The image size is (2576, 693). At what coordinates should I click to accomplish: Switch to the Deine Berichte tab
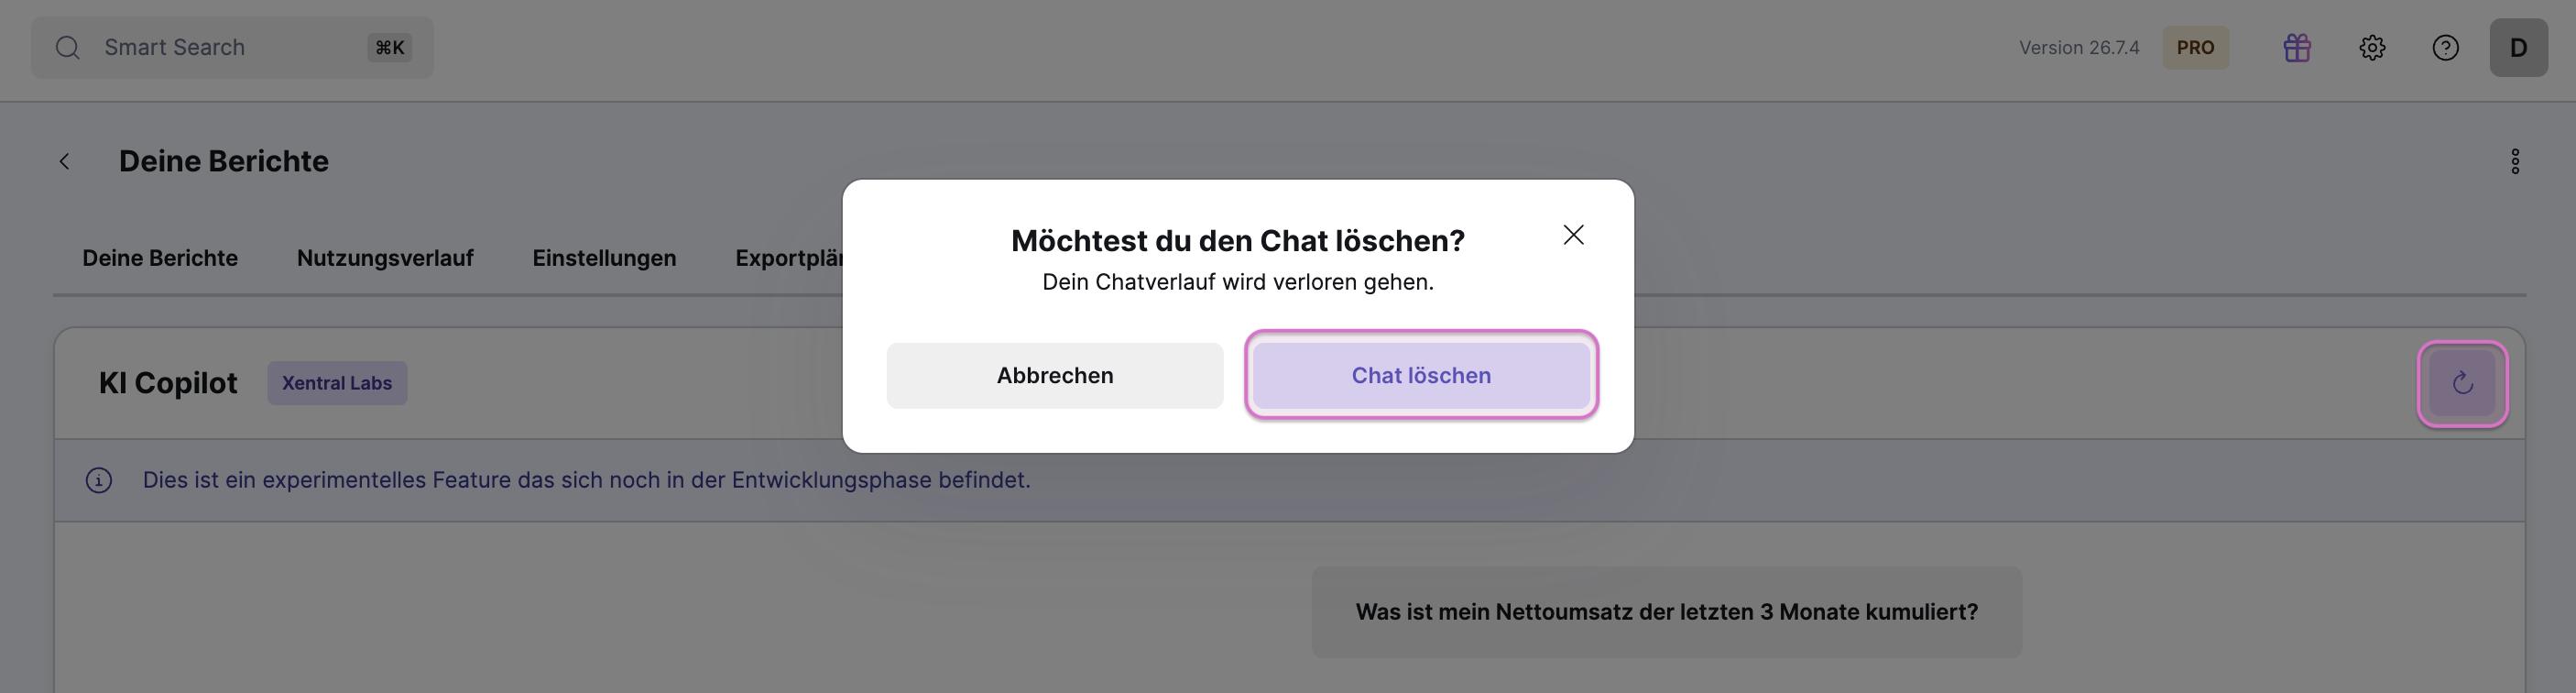pyautogui.click(x=160, y=258)
